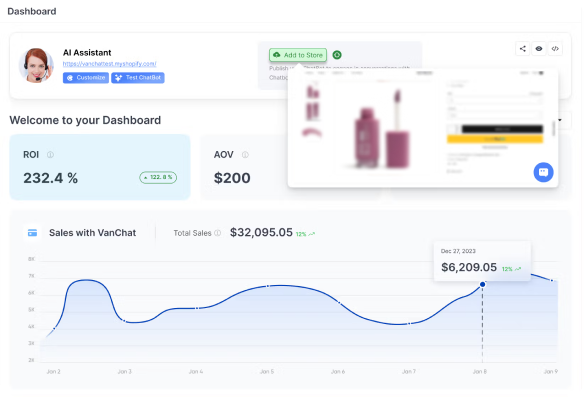Click the Jan 5 axis label
584x397 pixels.
267,372
